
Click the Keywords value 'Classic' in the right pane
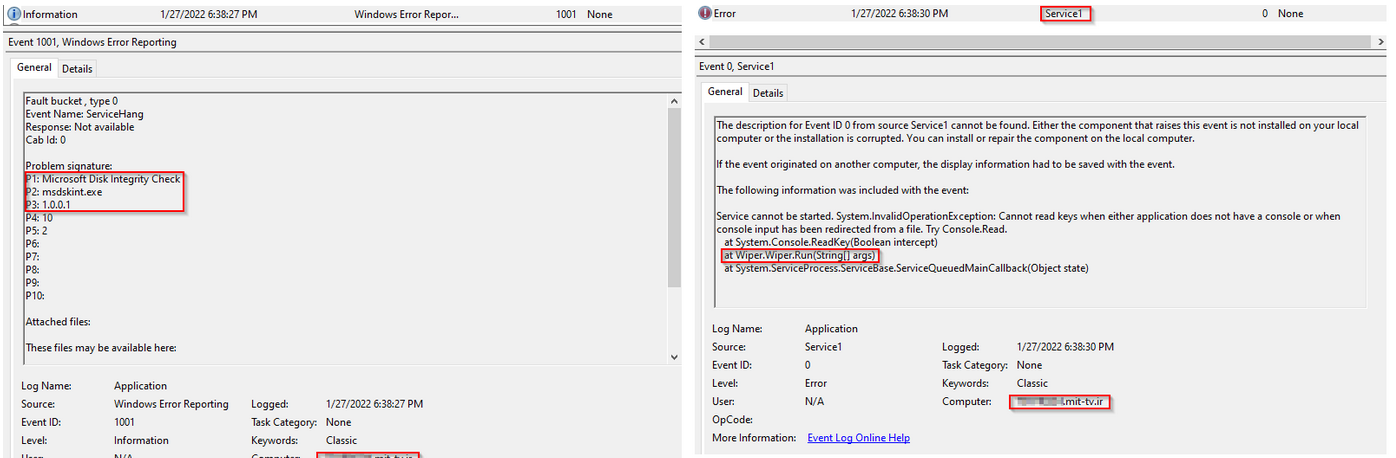pyautogui.click(x=1032, y=383)
